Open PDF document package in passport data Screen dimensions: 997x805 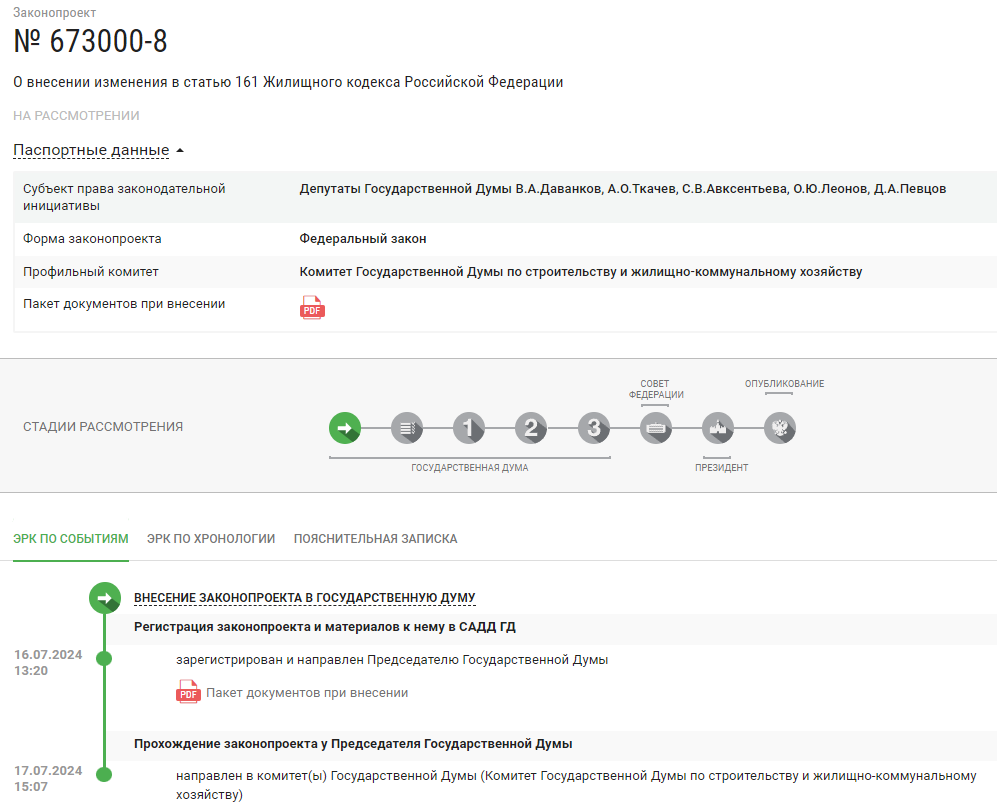coord(313,308)
